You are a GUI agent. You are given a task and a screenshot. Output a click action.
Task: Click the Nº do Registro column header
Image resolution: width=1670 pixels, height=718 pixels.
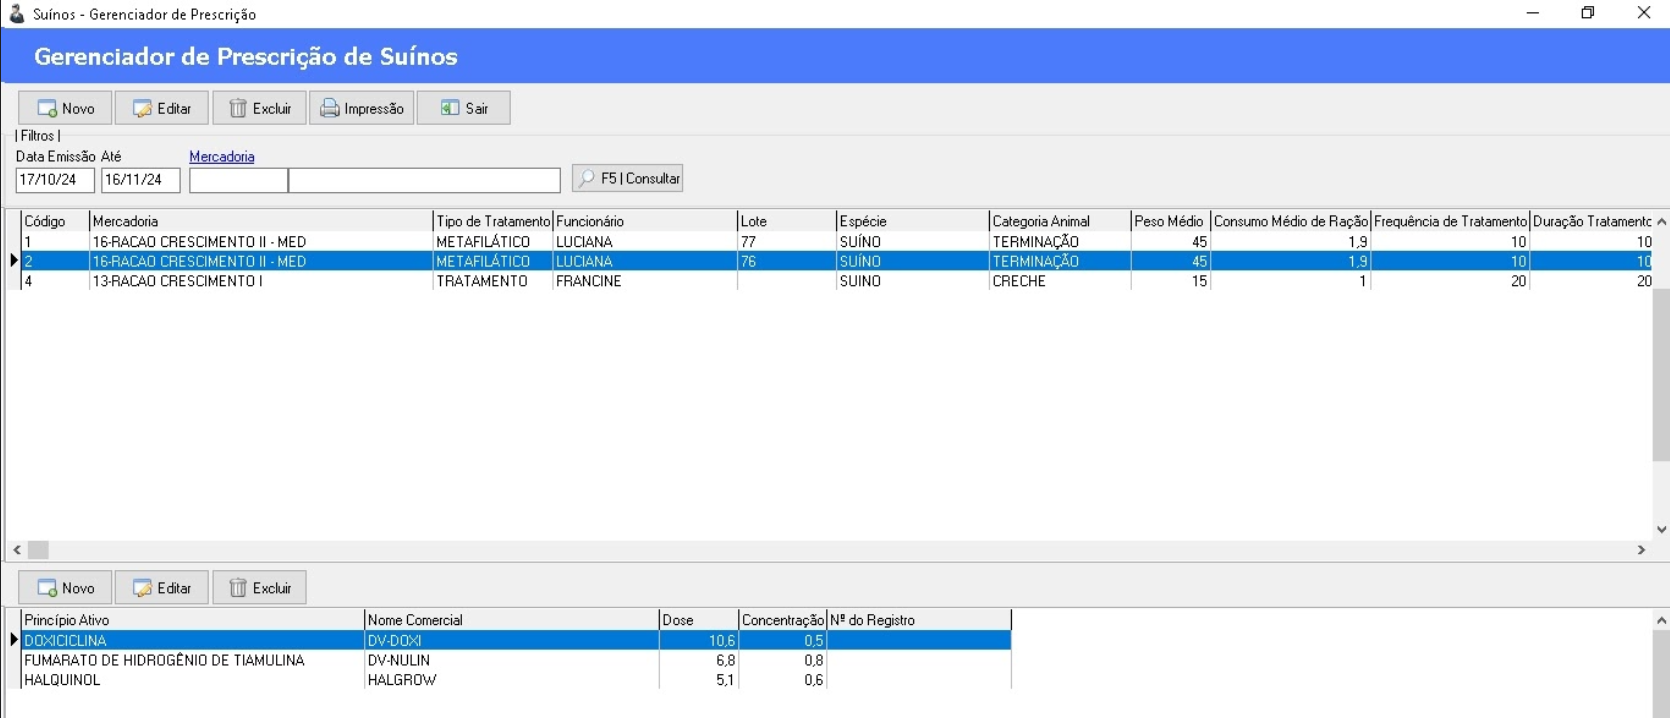pos(919,620)
